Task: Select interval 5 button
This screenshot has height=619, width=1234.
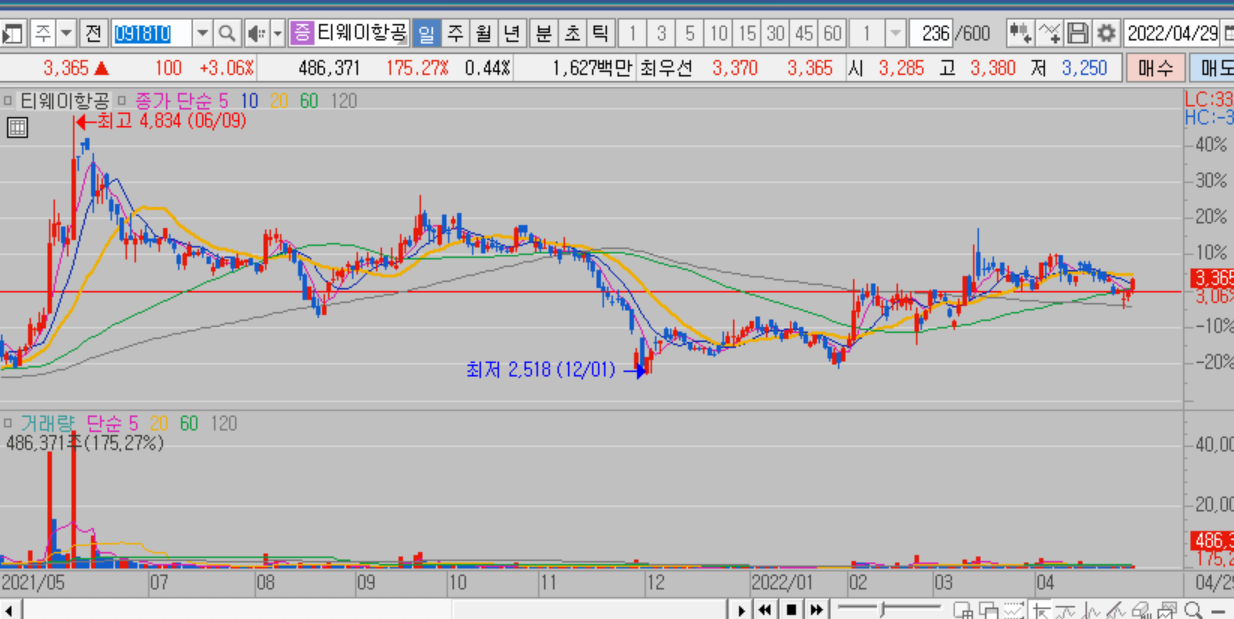Action: [x=690, y=33]
